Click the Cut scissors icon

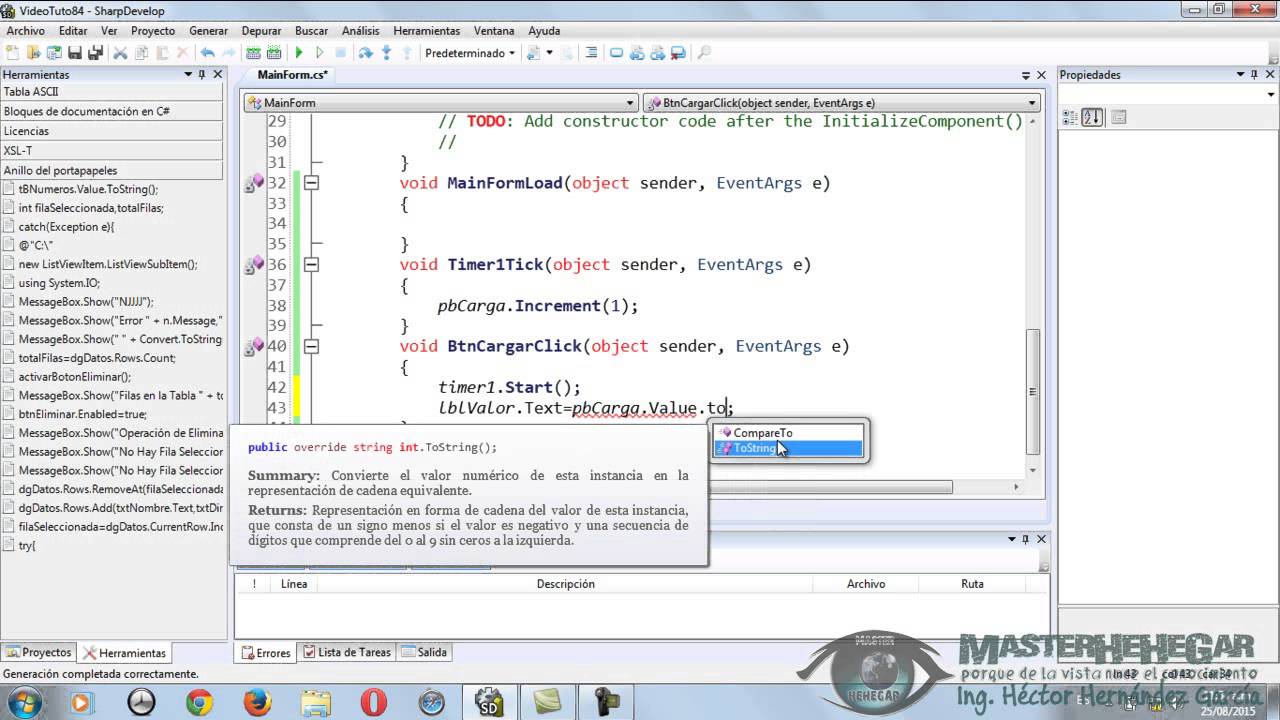[x=120, y=53]
